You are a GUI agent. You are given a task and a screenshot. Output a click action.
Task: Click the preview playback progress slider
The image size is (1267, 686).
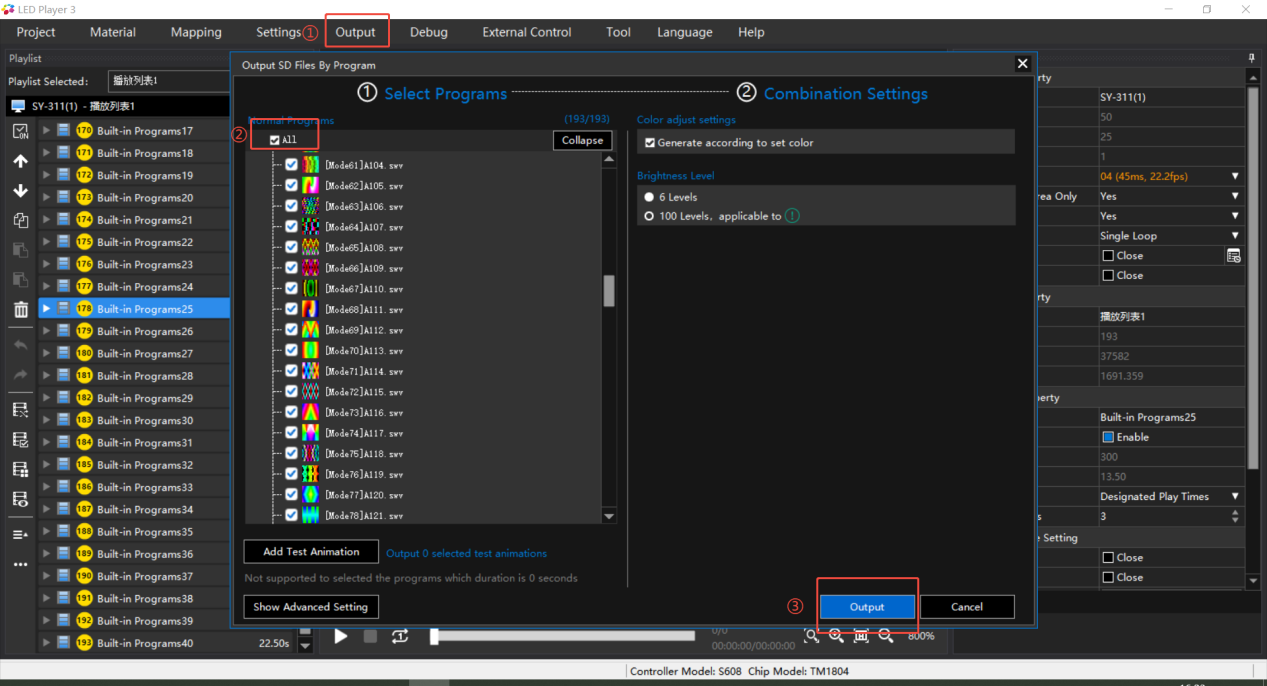562,636
